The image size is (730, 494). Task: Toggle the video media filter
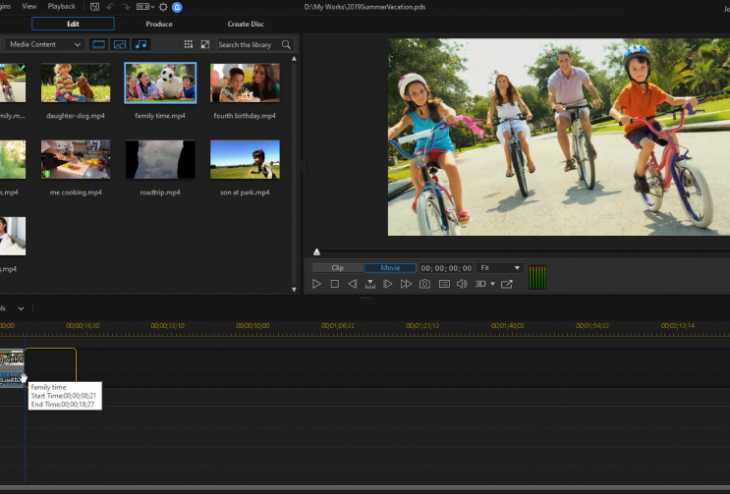click(99, 44)
